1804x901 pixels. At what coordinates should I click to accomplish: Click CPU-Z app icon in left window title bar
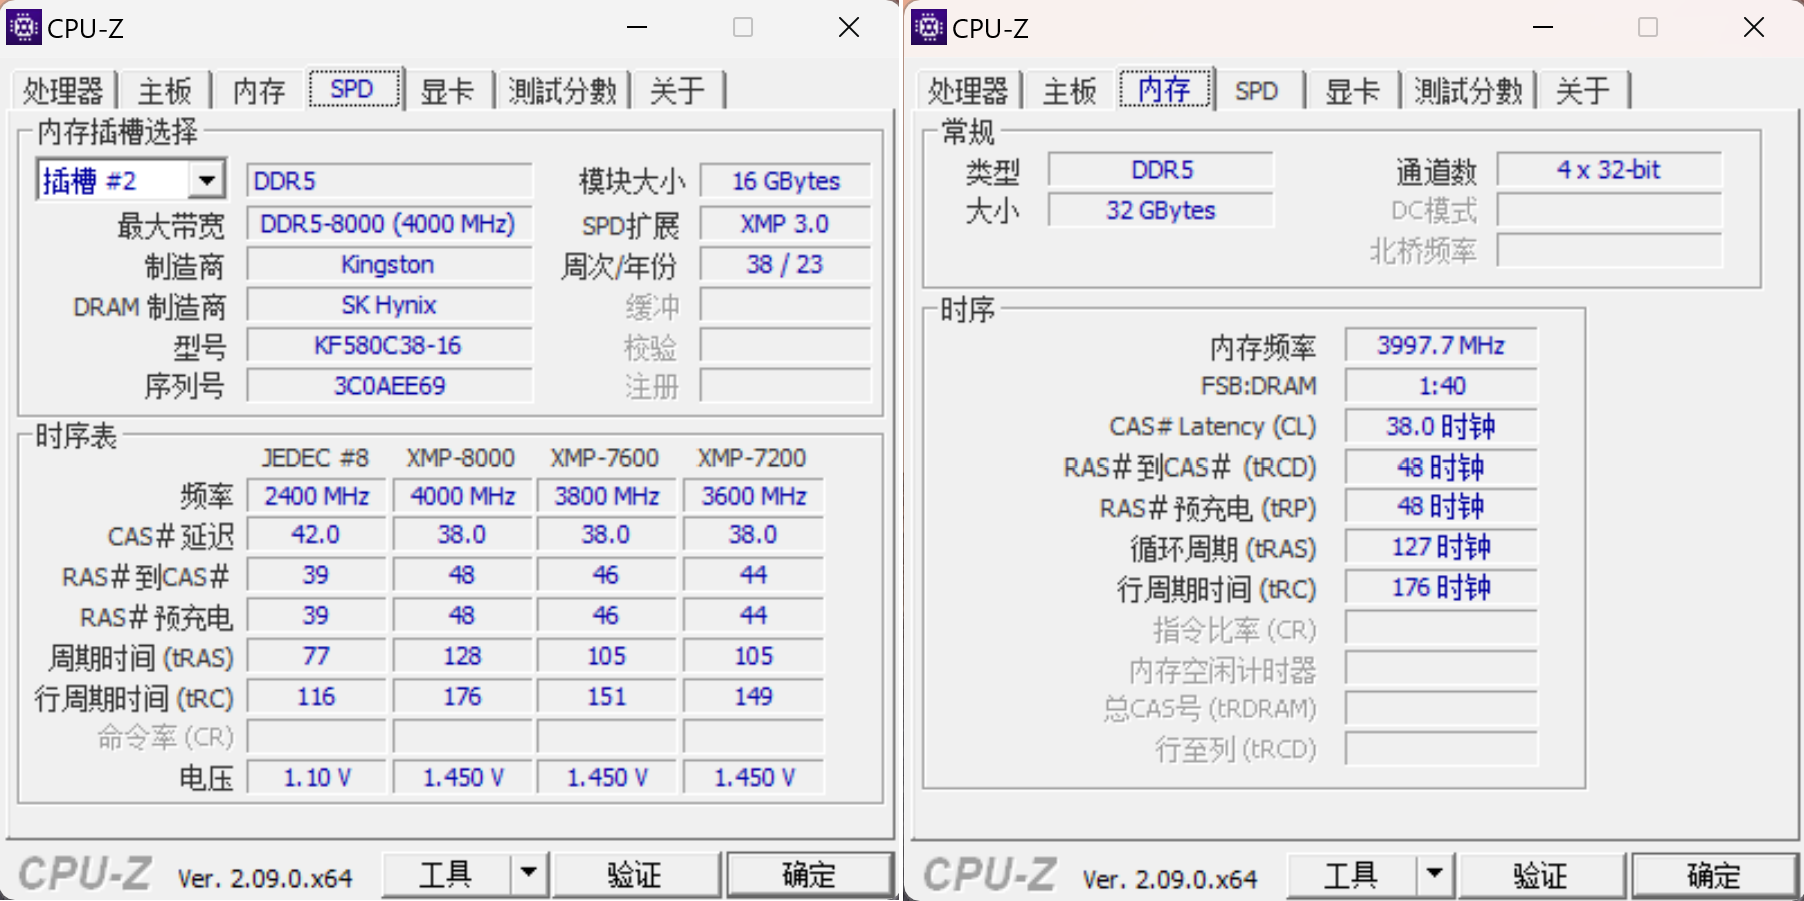click(24, 27)
